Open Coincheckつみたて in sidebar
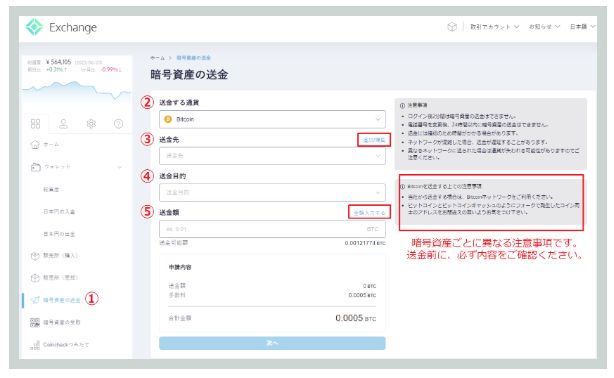614x378 pixels. pos(66,345)
